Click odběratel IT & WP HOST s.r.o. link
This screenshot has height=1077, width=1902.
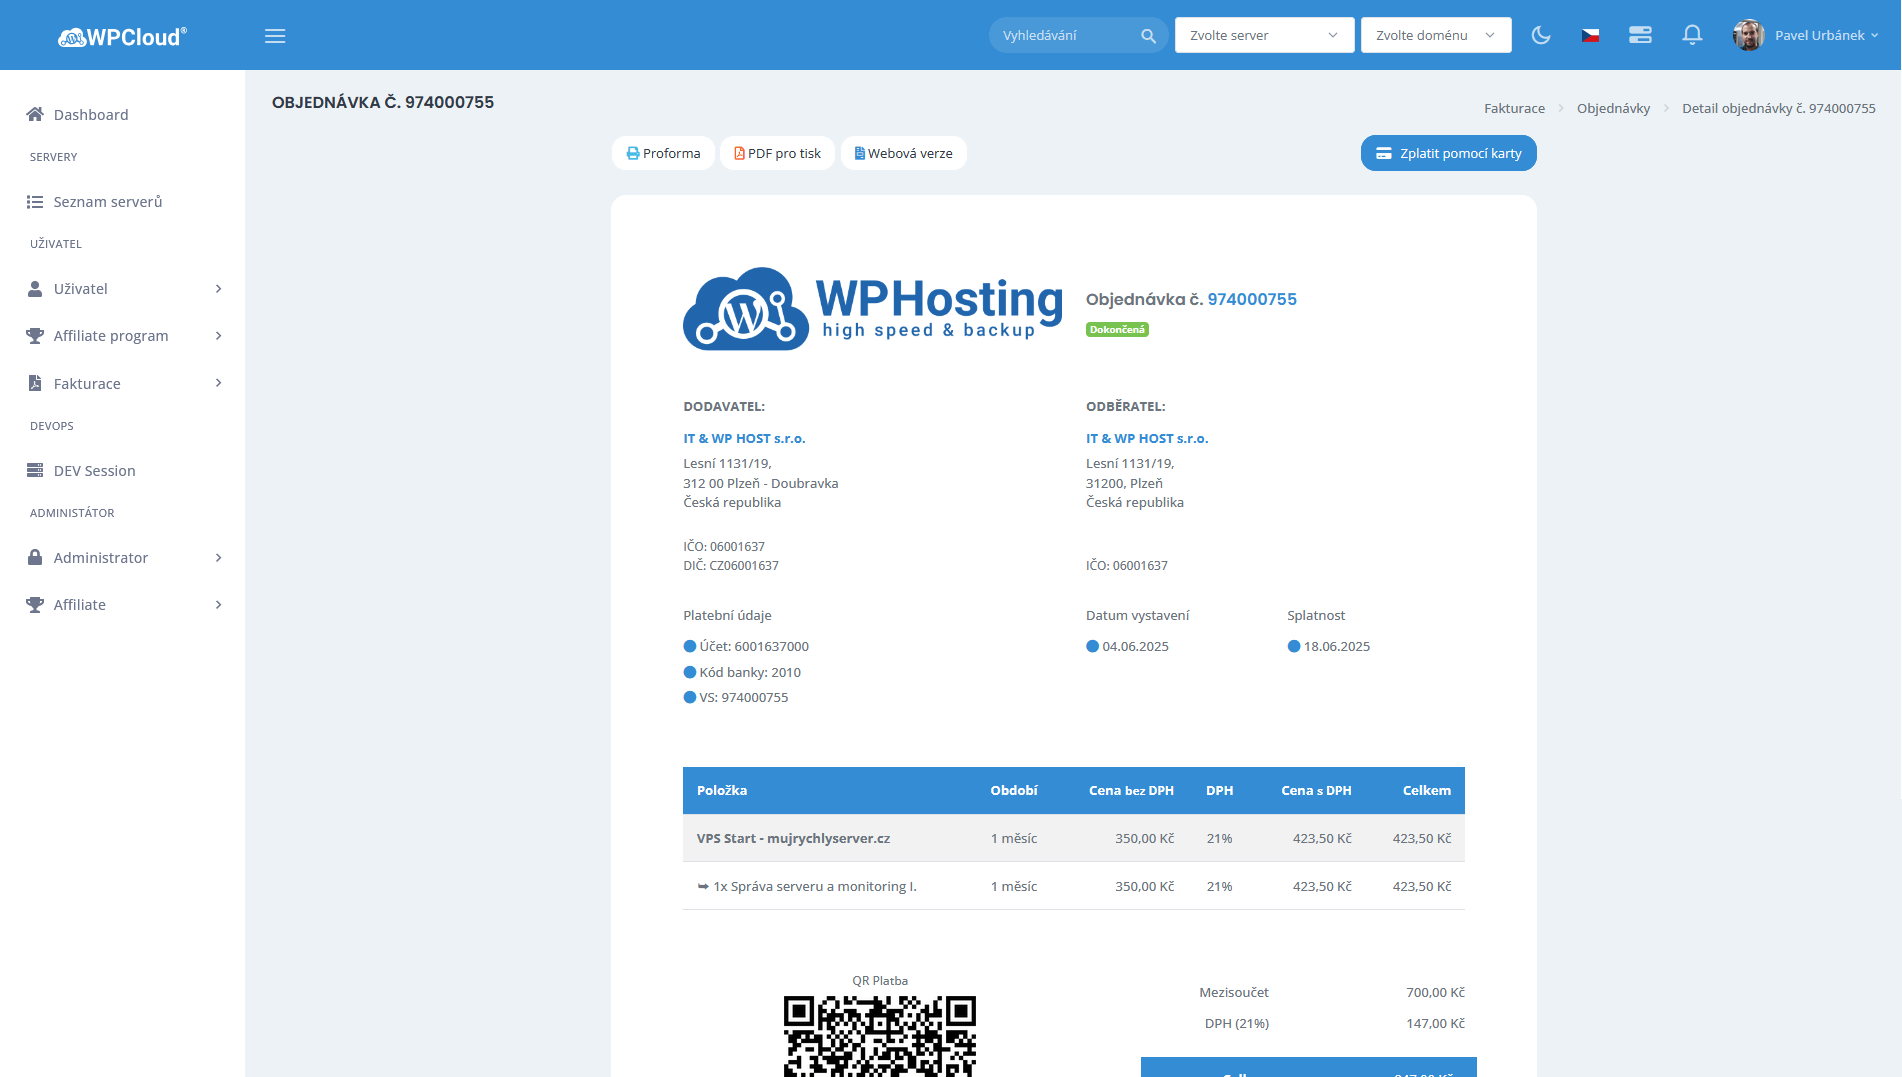click(x=1147, y=438)
